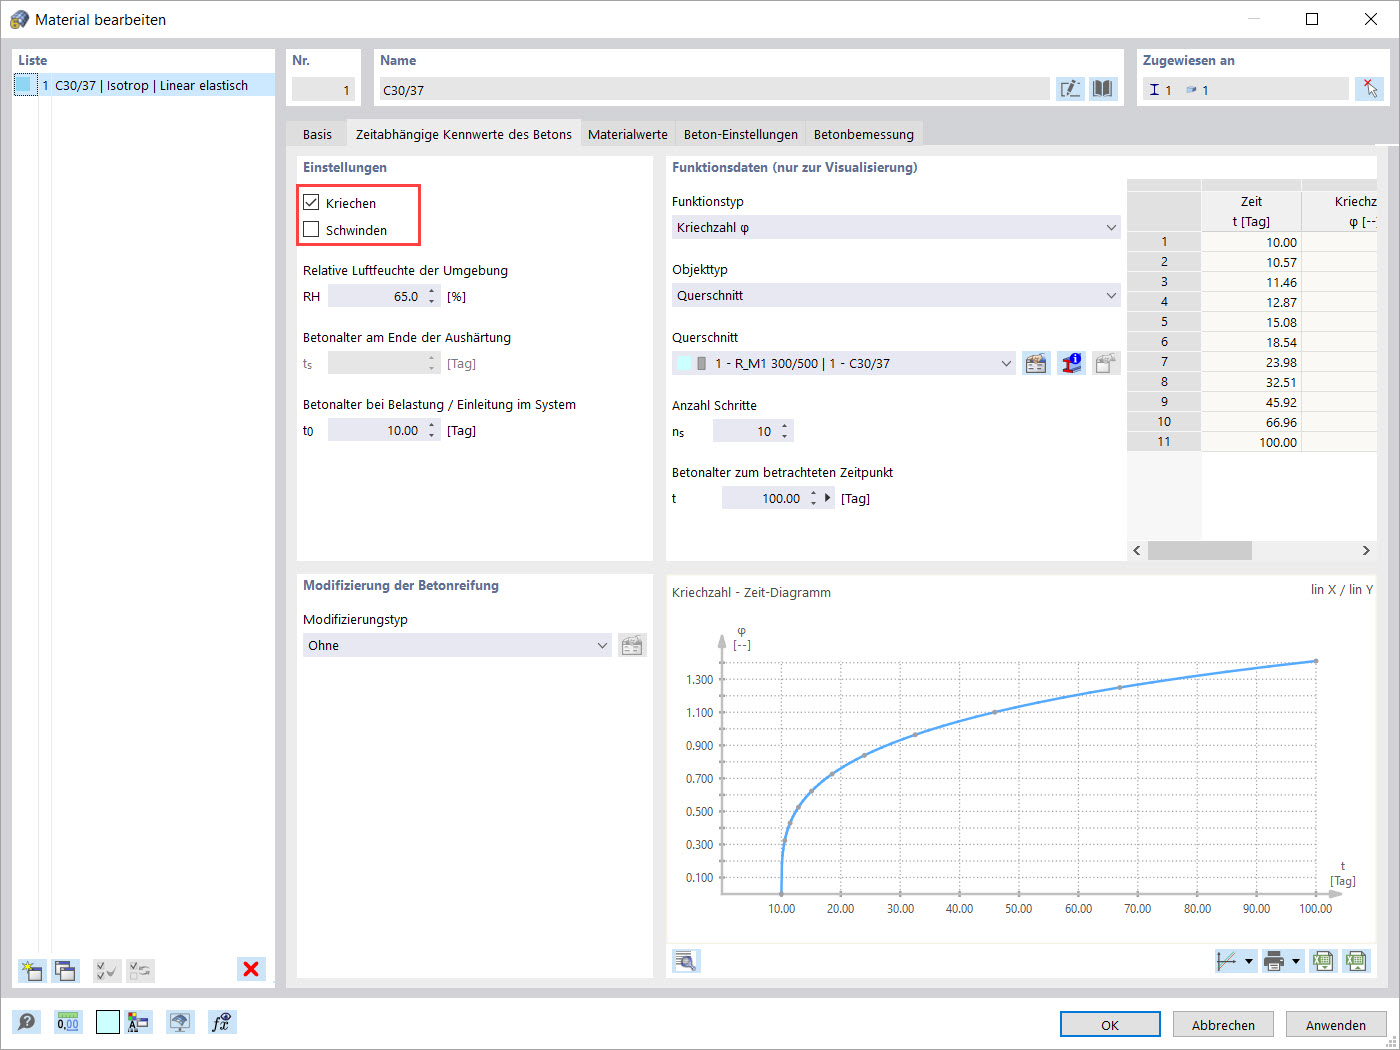This screenshot has width=1400, height=1050.
Task: Click the Nr. field showing 1
Action: (323, 89)
